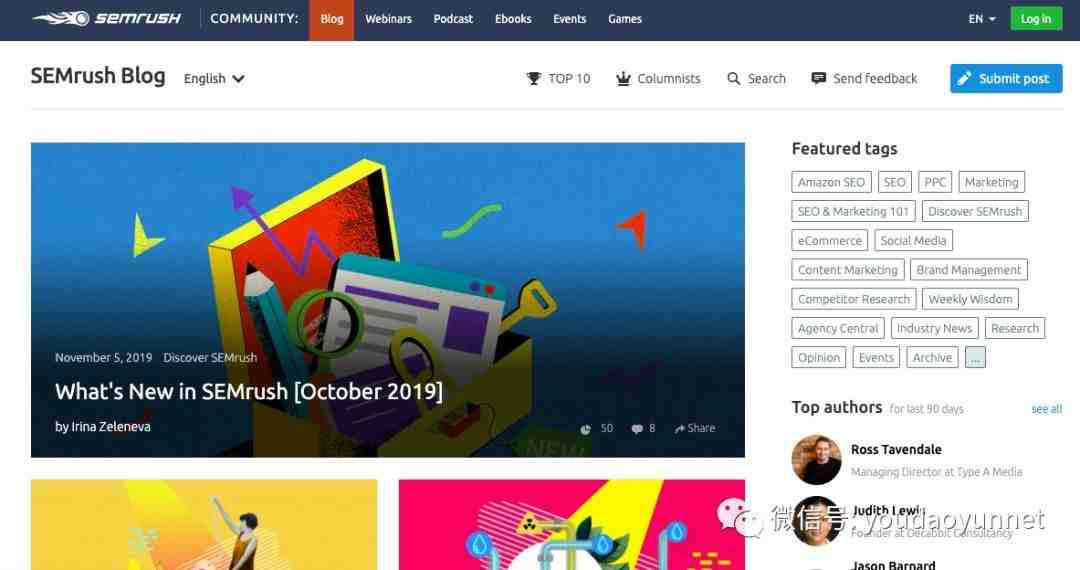Viewport: 1080px width, 570px height.
Task: Open What's New in SEMrush article title
Action: coord(249,391)
